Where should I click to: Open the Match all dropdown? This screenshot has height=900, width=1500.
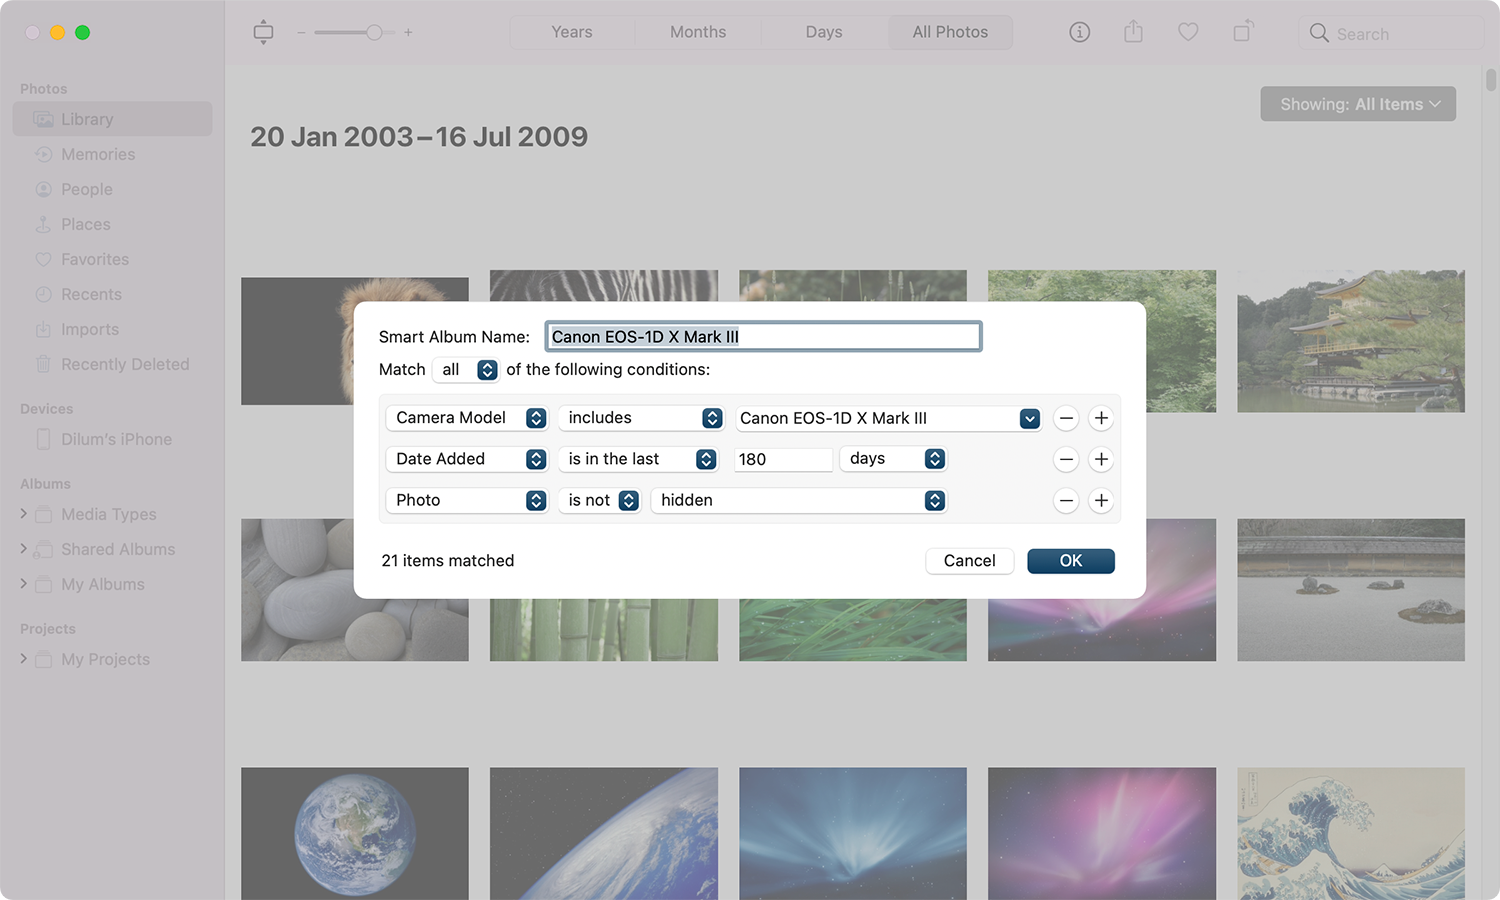coord(466,370)
